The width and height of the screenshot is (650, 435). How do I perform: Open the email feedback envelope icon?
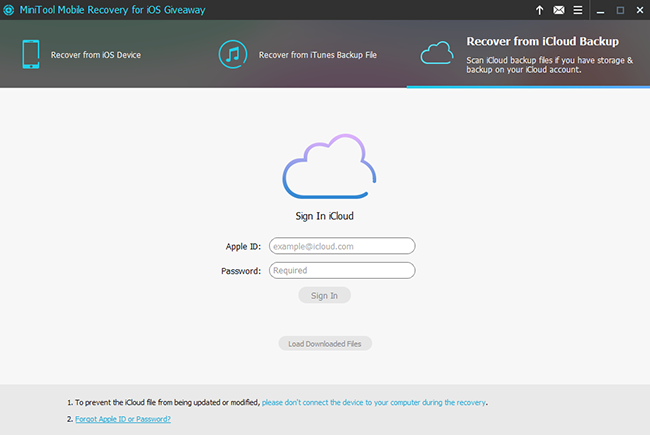[x=559, y=10]
